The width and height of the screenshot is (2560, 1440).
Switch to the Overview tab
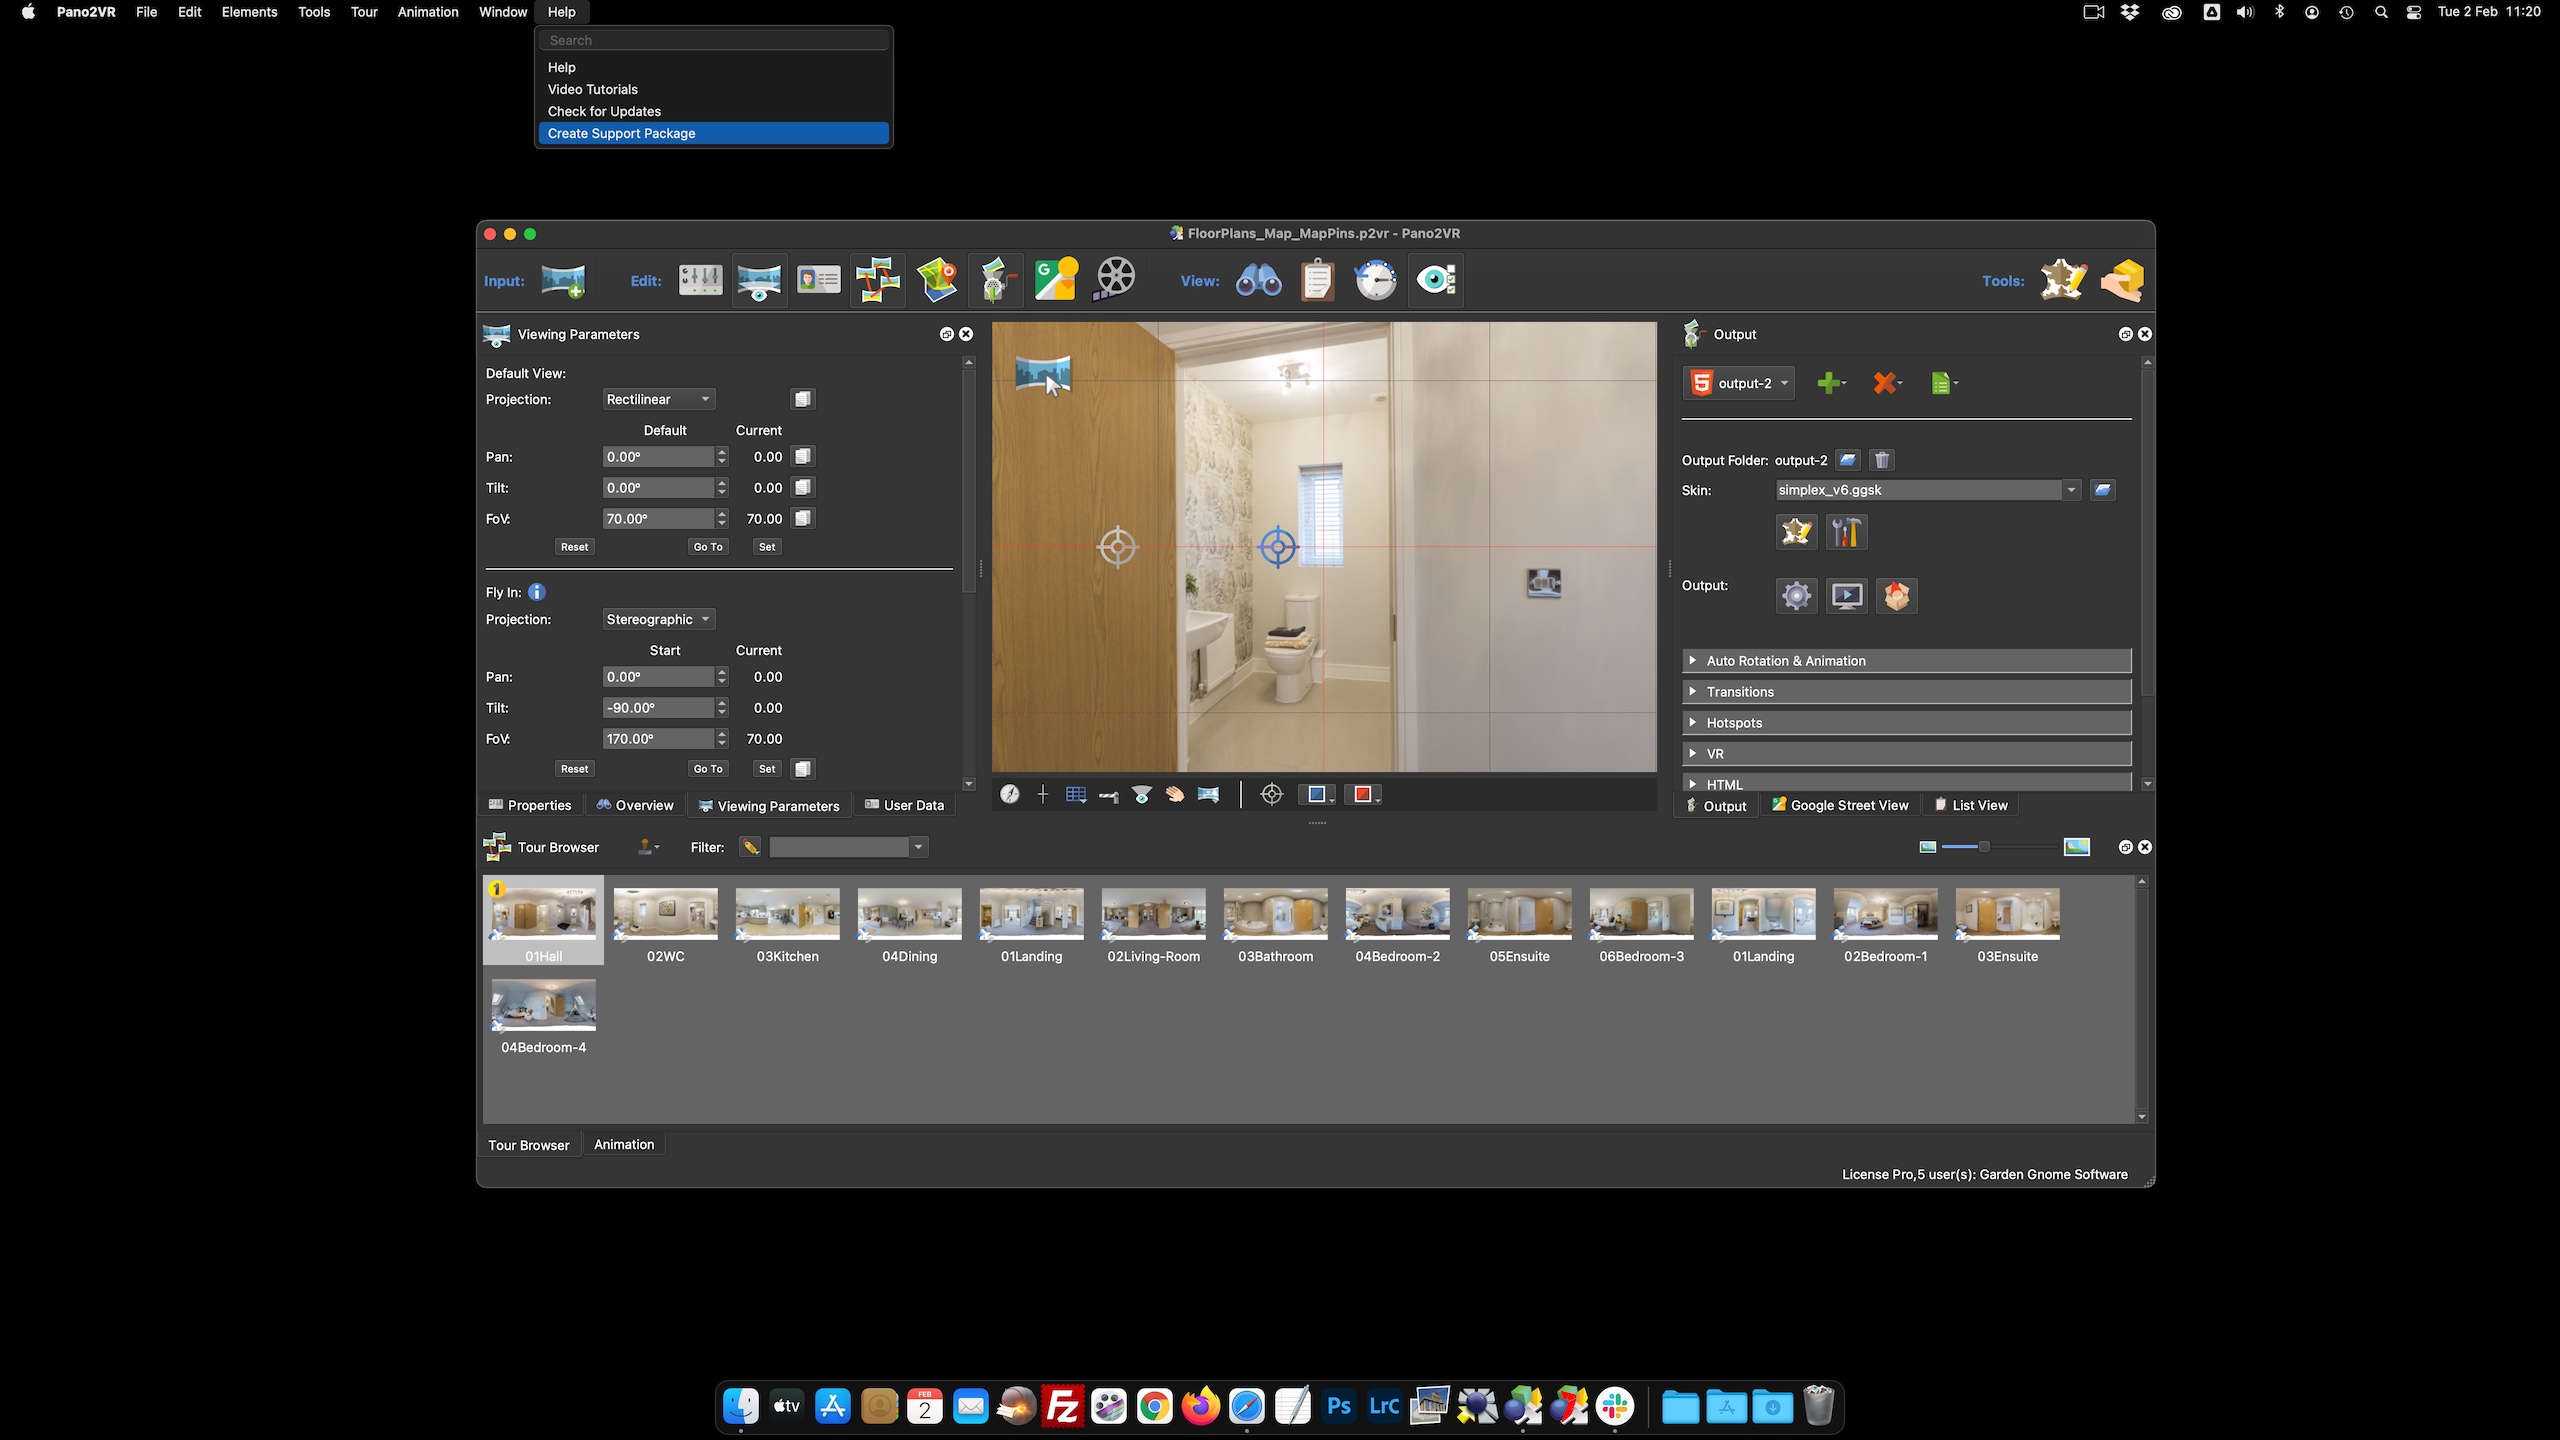pos(635,805)
